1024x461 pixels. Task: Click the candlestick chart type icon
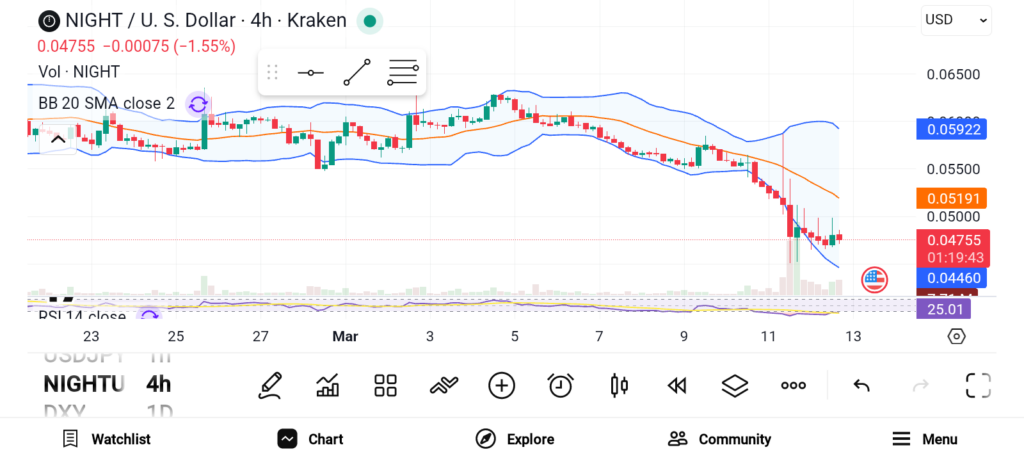tap(619, 385)
